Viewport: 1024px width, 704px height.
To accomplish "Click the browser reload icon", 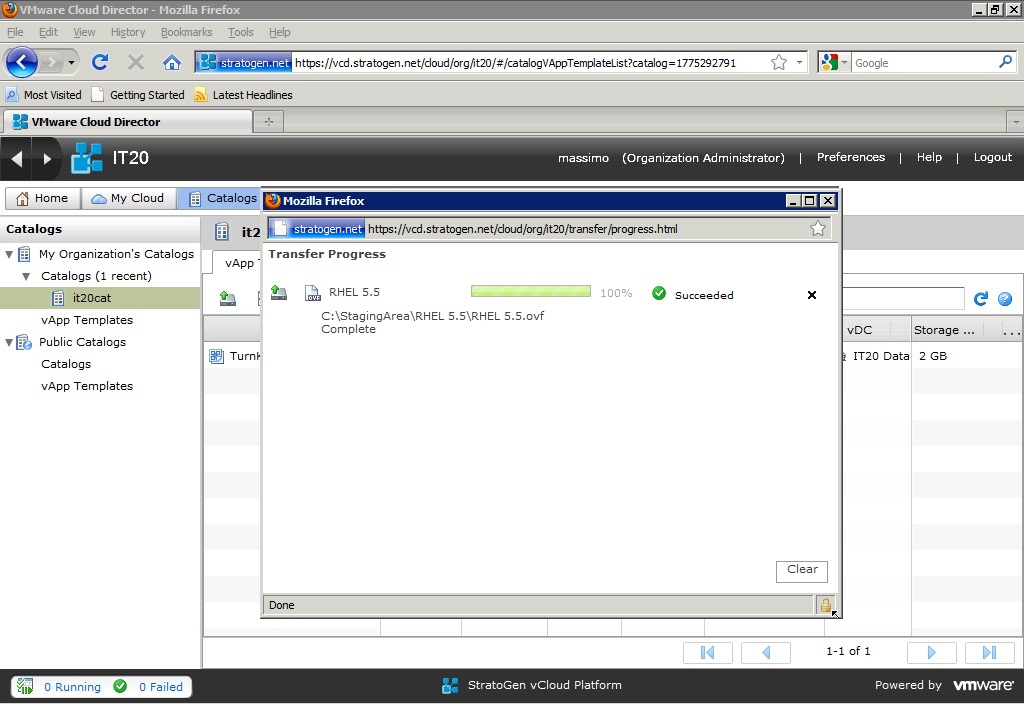I will click(100, 62).
